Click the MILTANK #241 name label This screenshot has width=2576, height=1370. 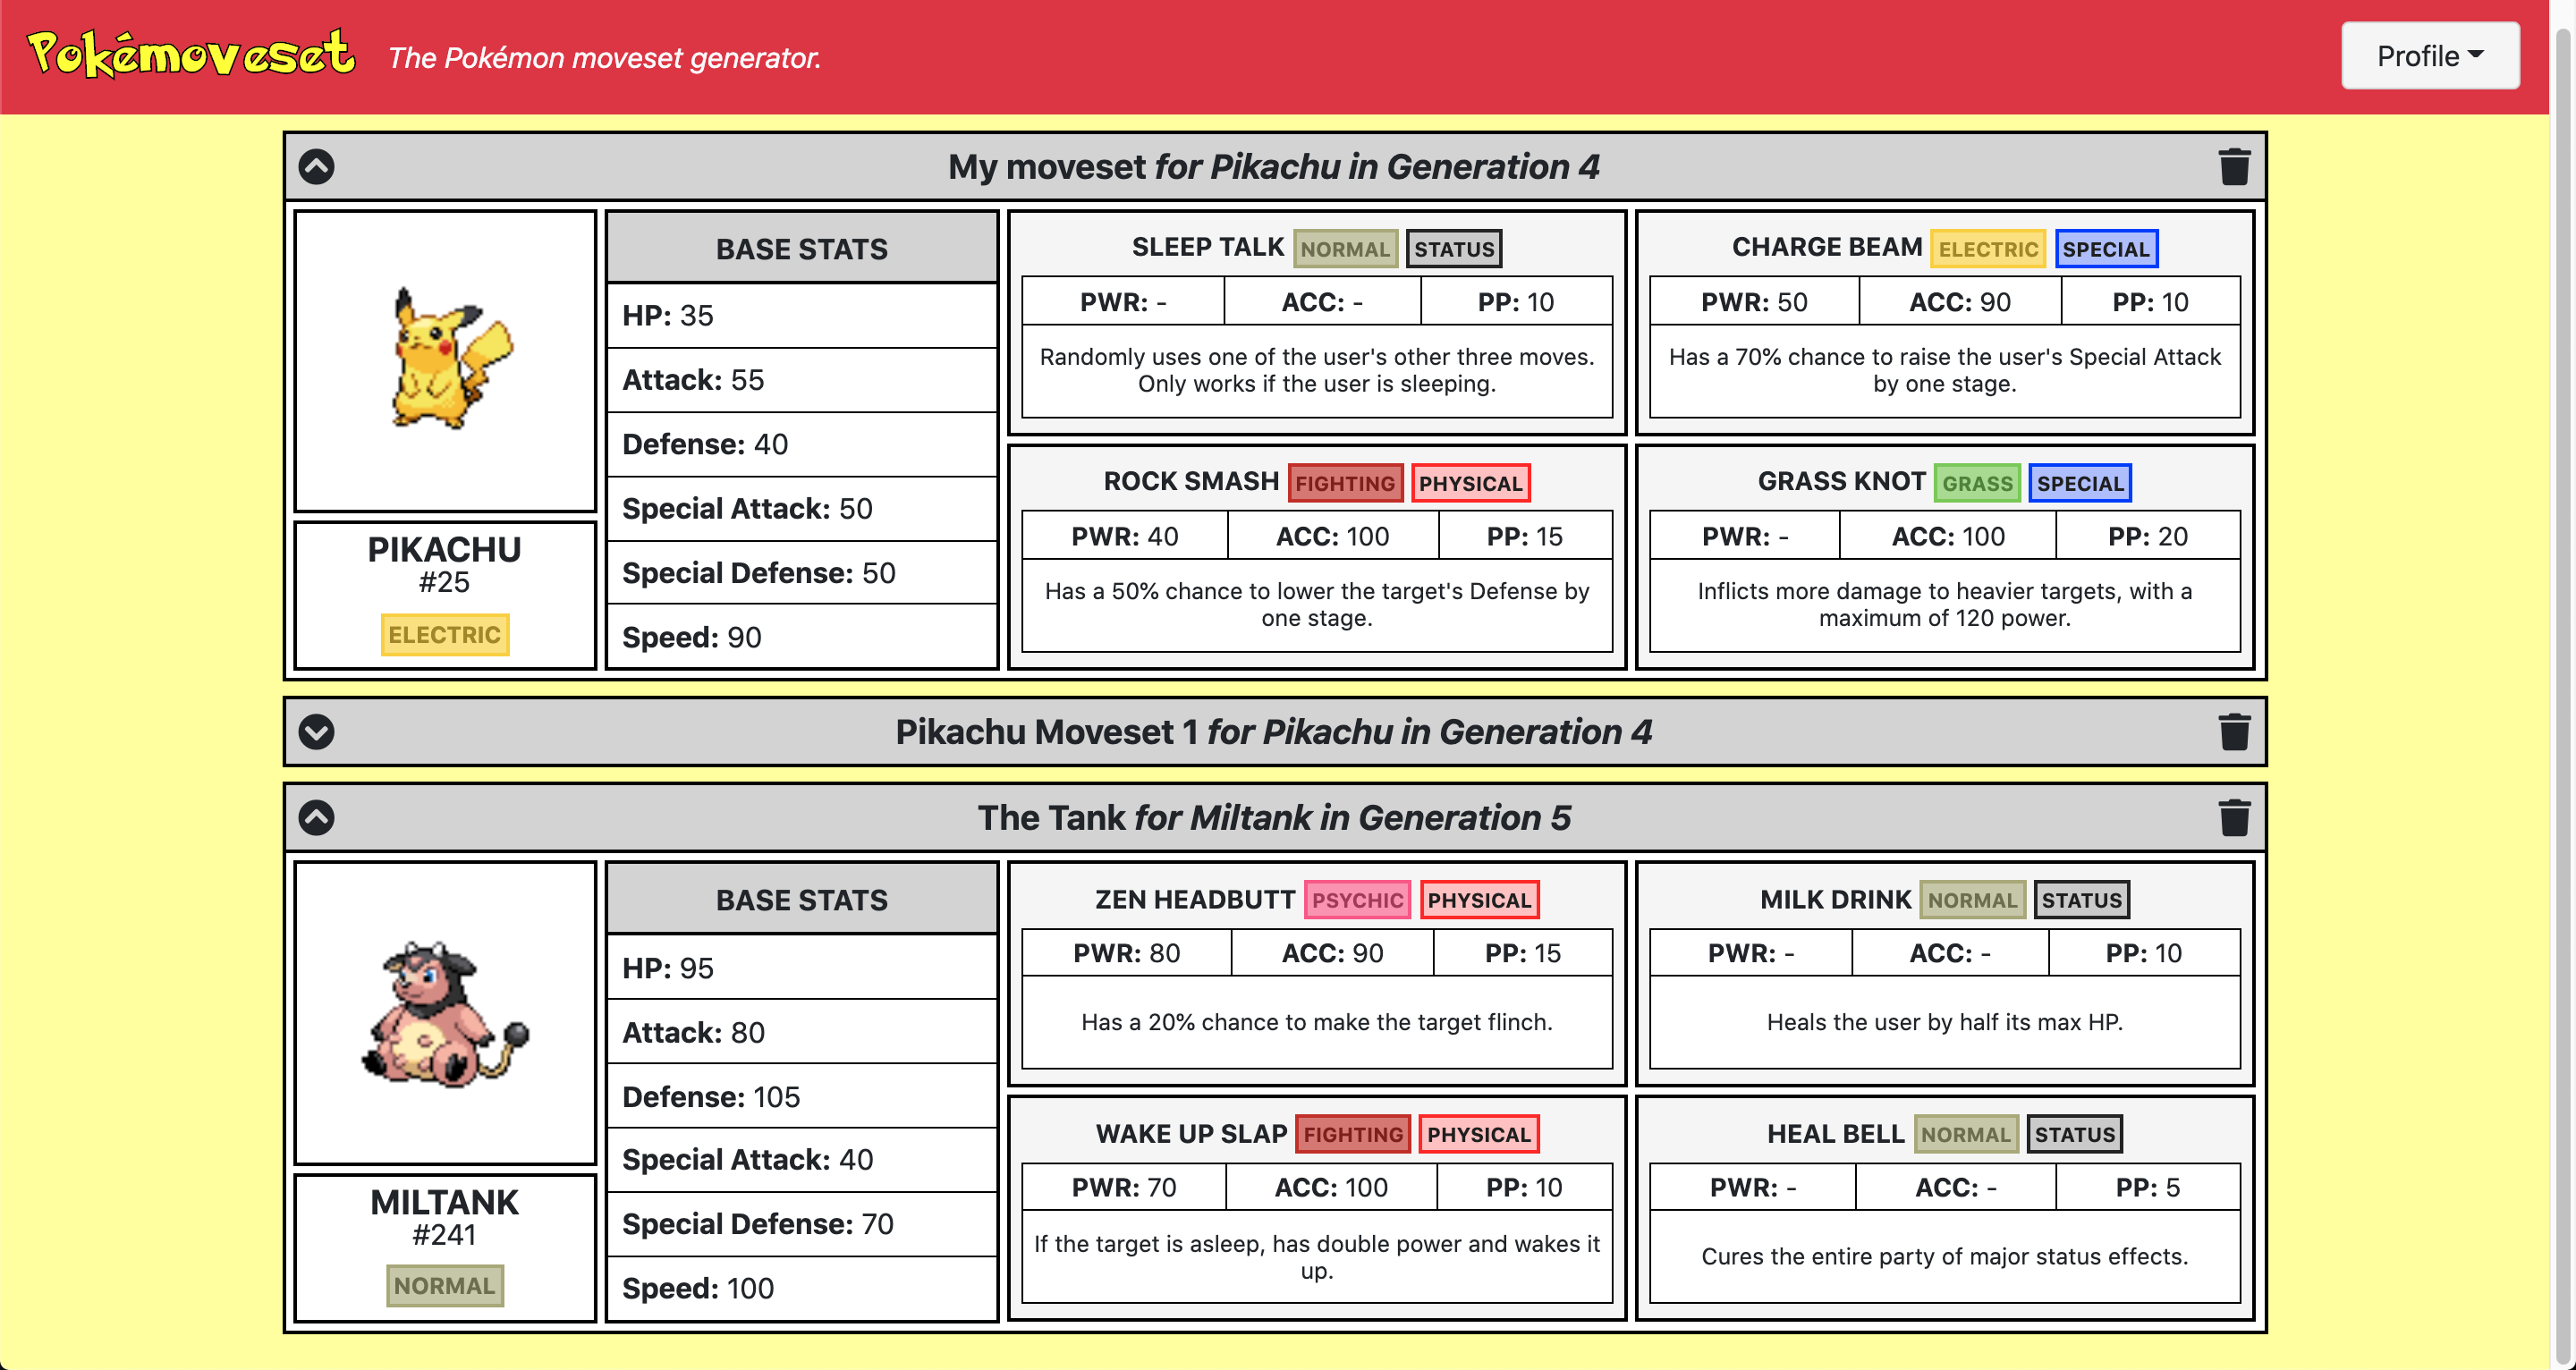click(x=445, y=1217)
